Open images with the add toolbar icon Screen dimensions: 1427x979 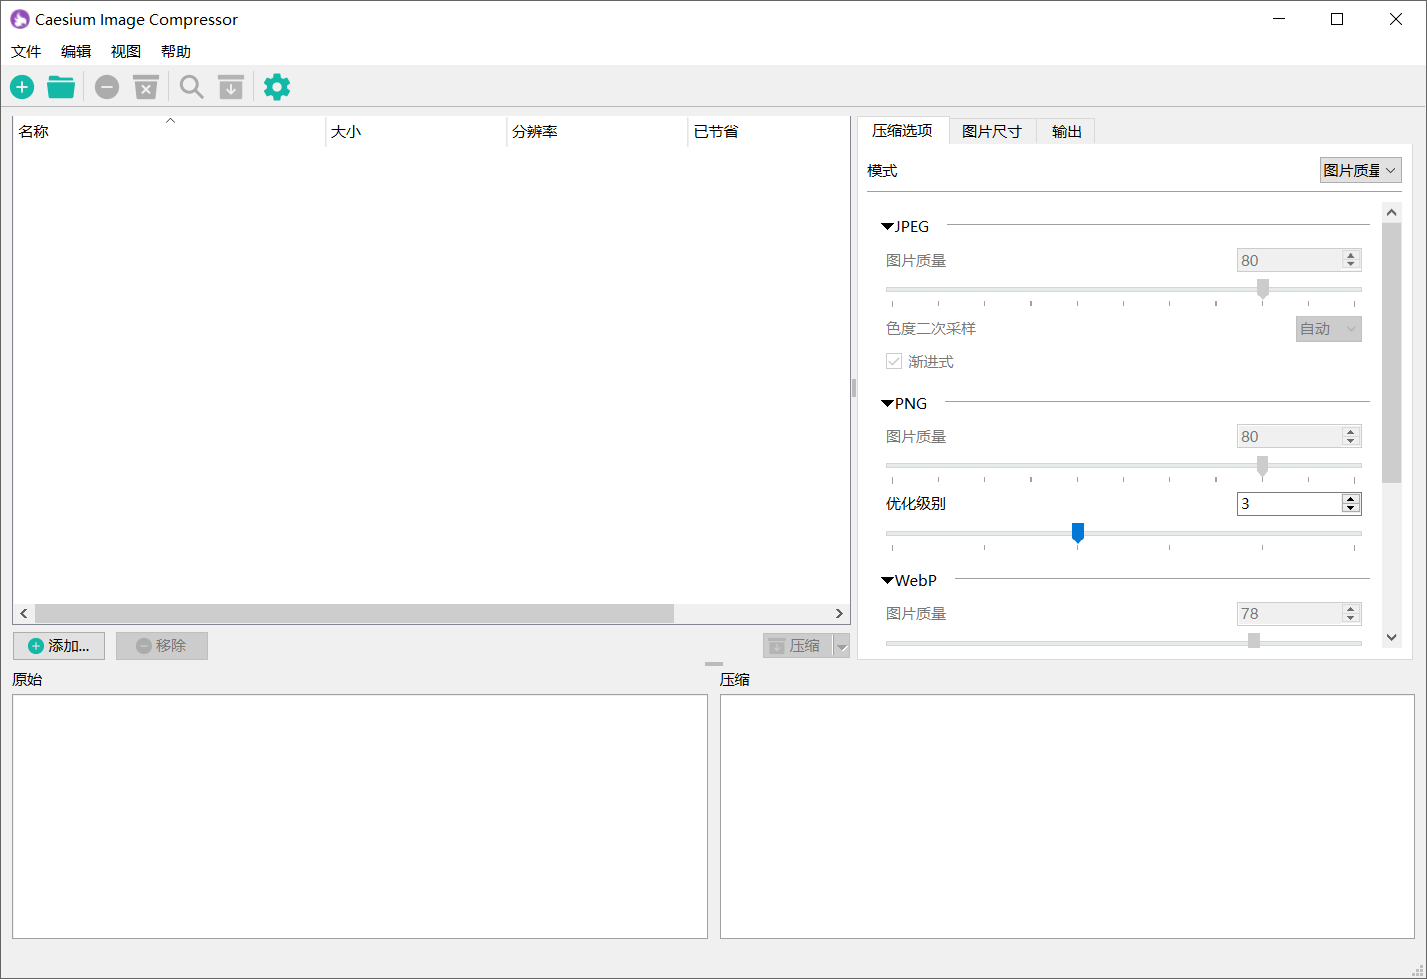[21, 87]
